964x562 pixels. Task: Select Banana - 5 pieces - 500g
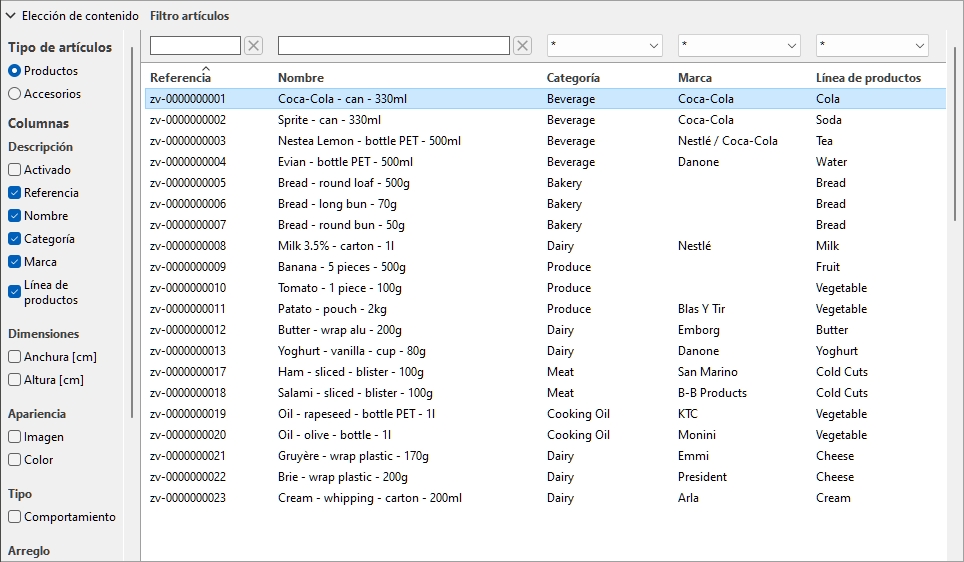pyautogui.click(x=545, y=267)
